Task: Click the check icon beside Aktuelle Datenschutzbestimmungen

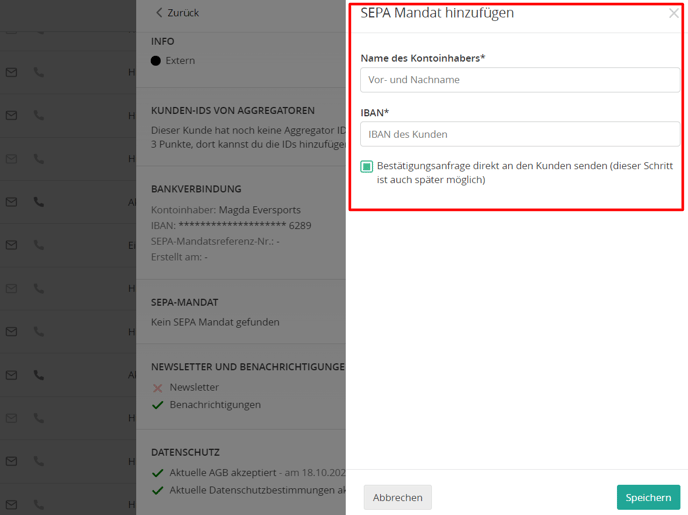Action: (158, 490)
